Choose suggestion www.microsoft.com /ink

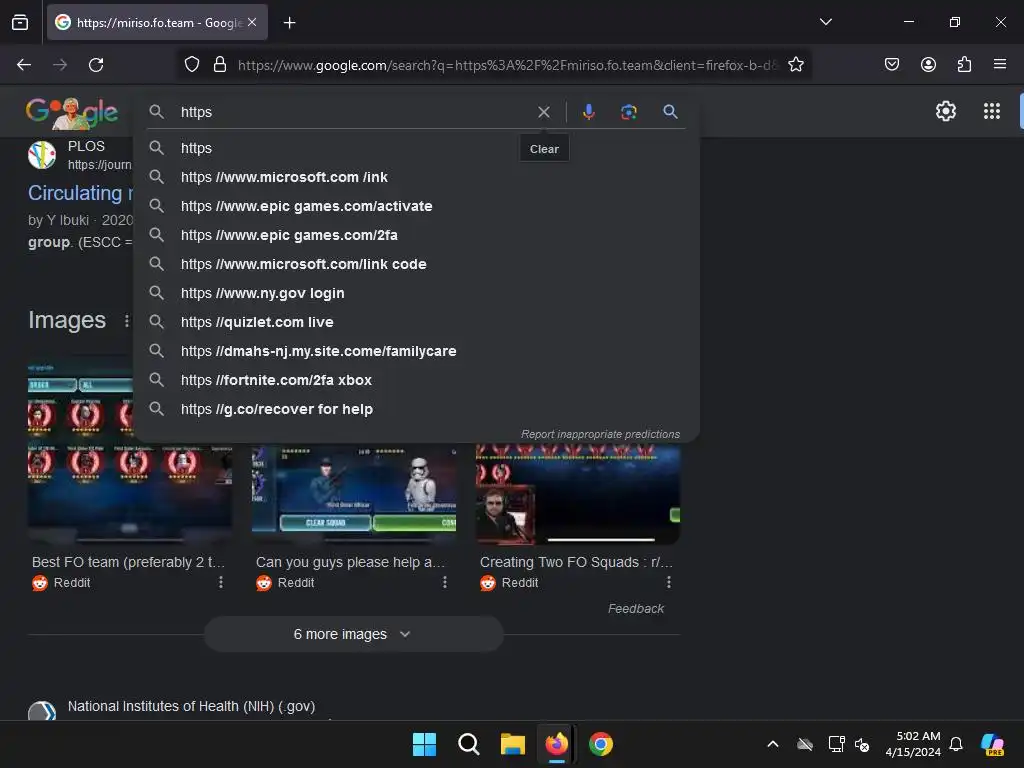click(x=416, y=177)
